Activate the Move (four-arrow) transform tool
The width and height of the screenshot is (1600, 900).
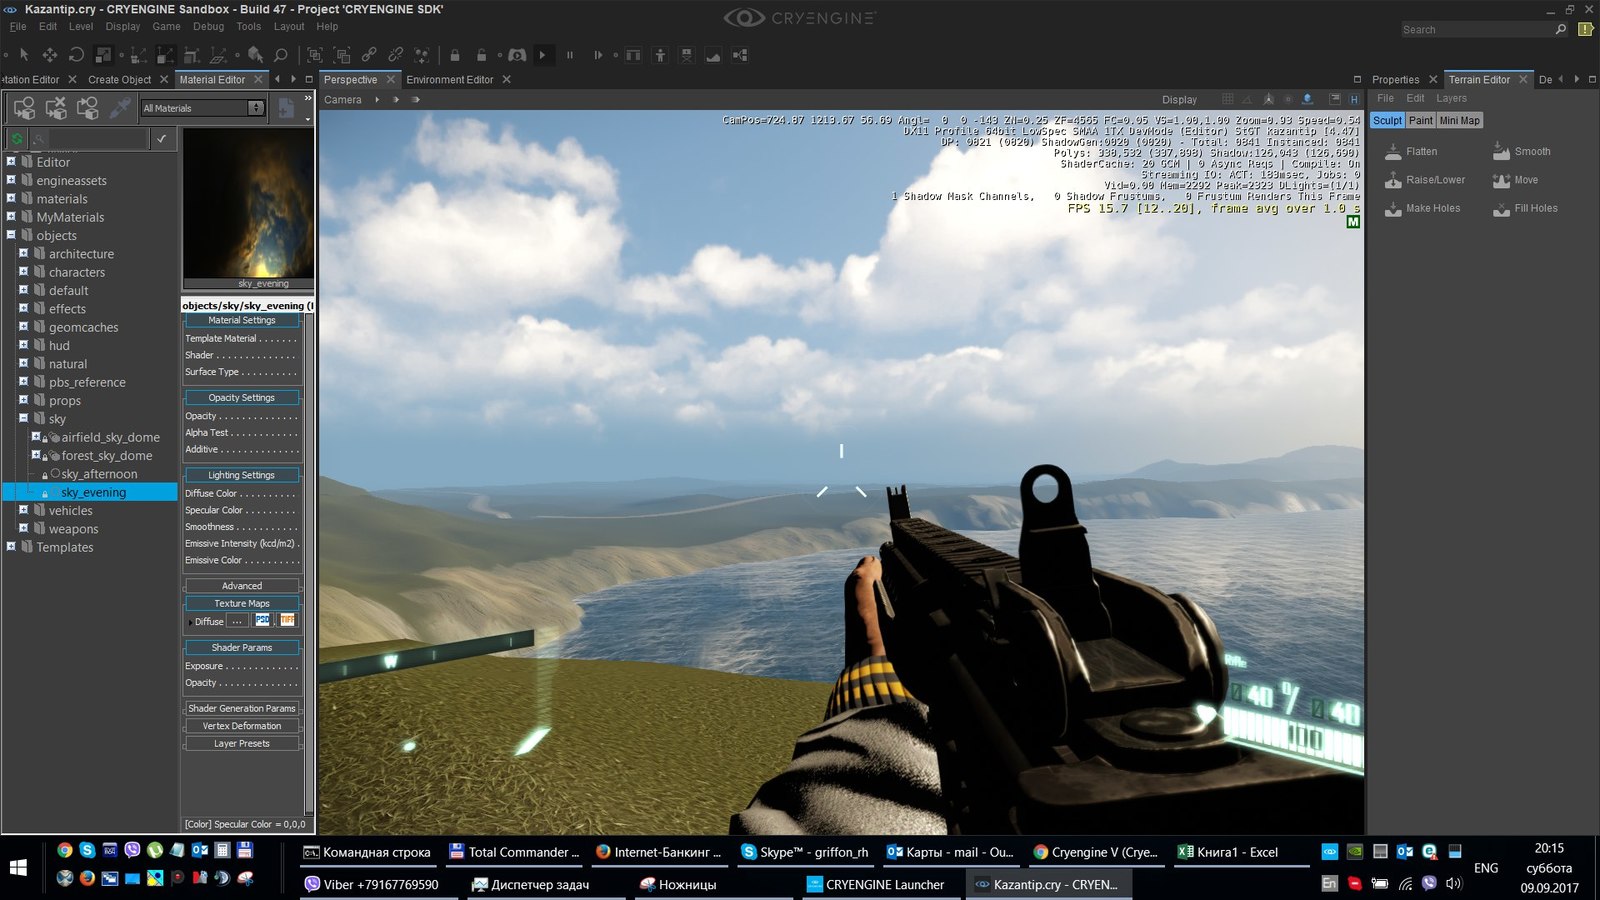tap(49, 55)
